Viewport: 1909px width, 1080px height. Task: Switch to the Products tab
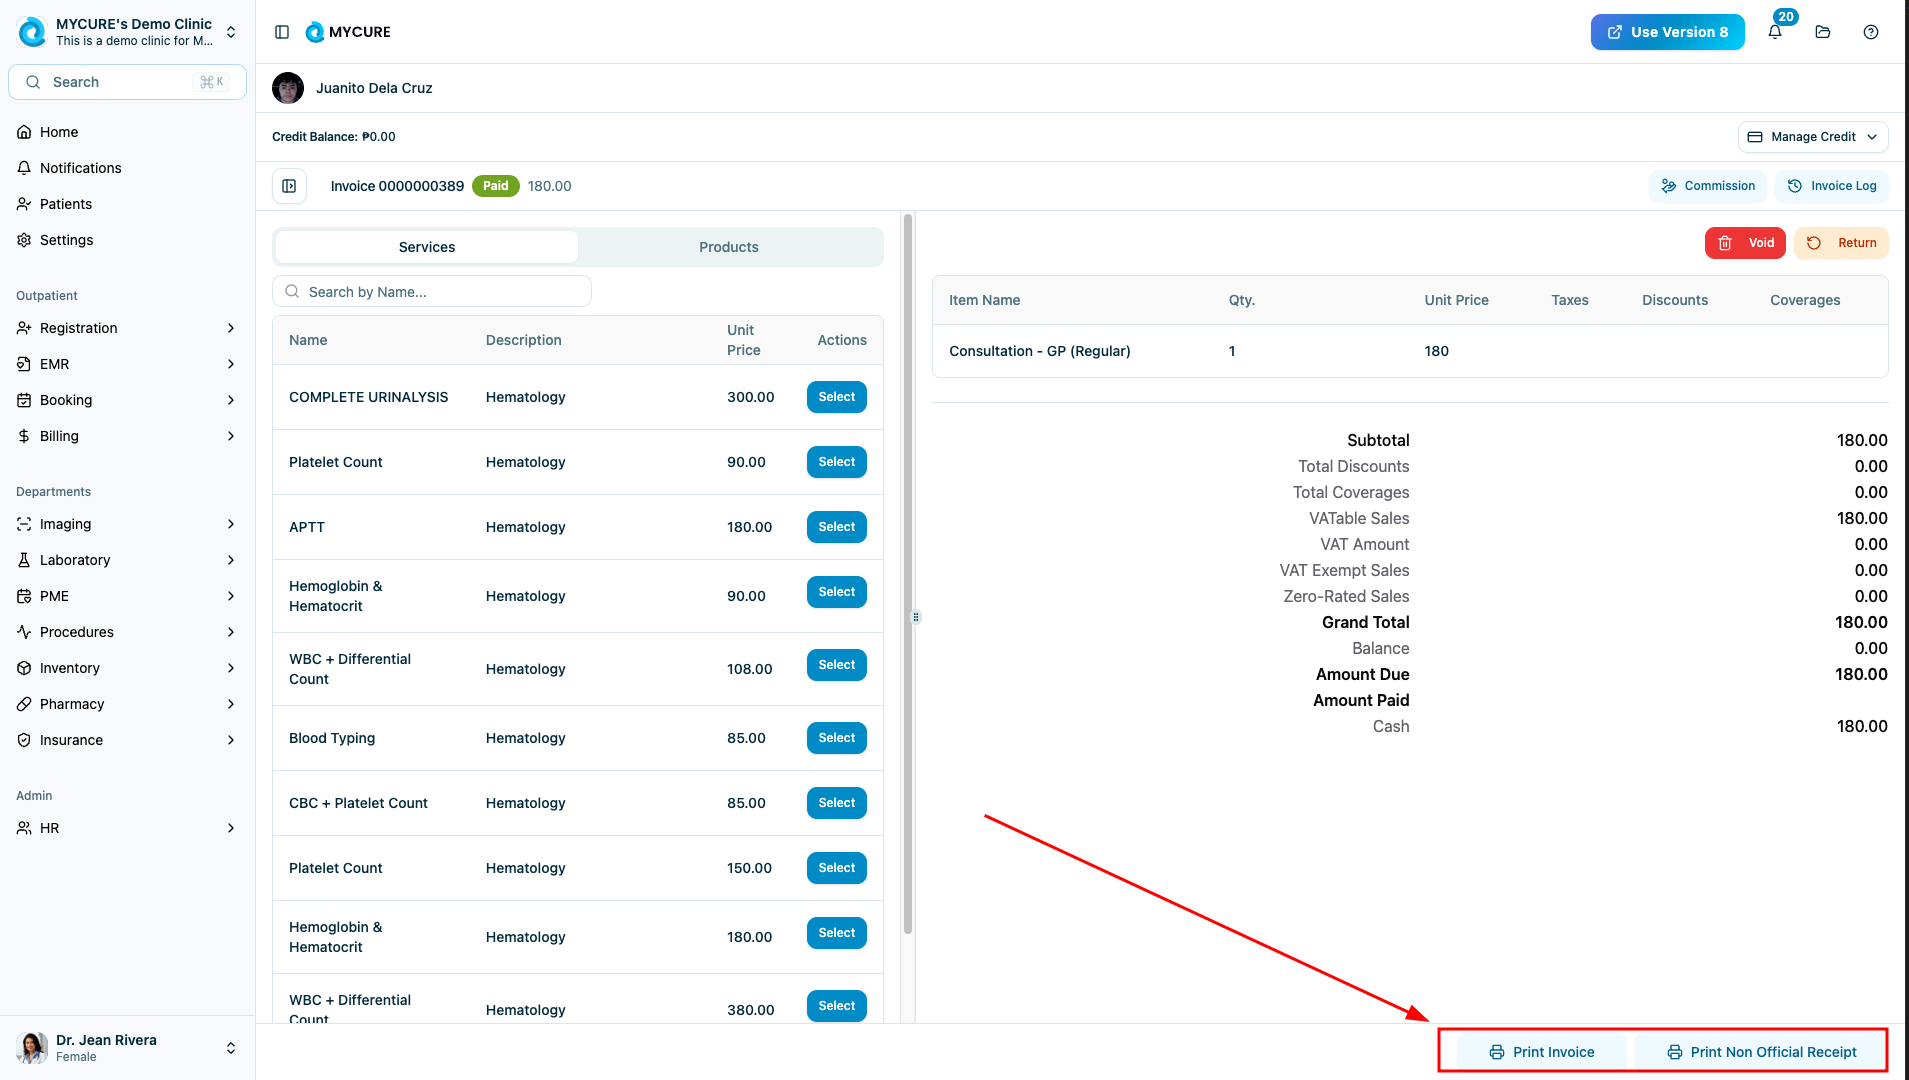pos(729,247)
